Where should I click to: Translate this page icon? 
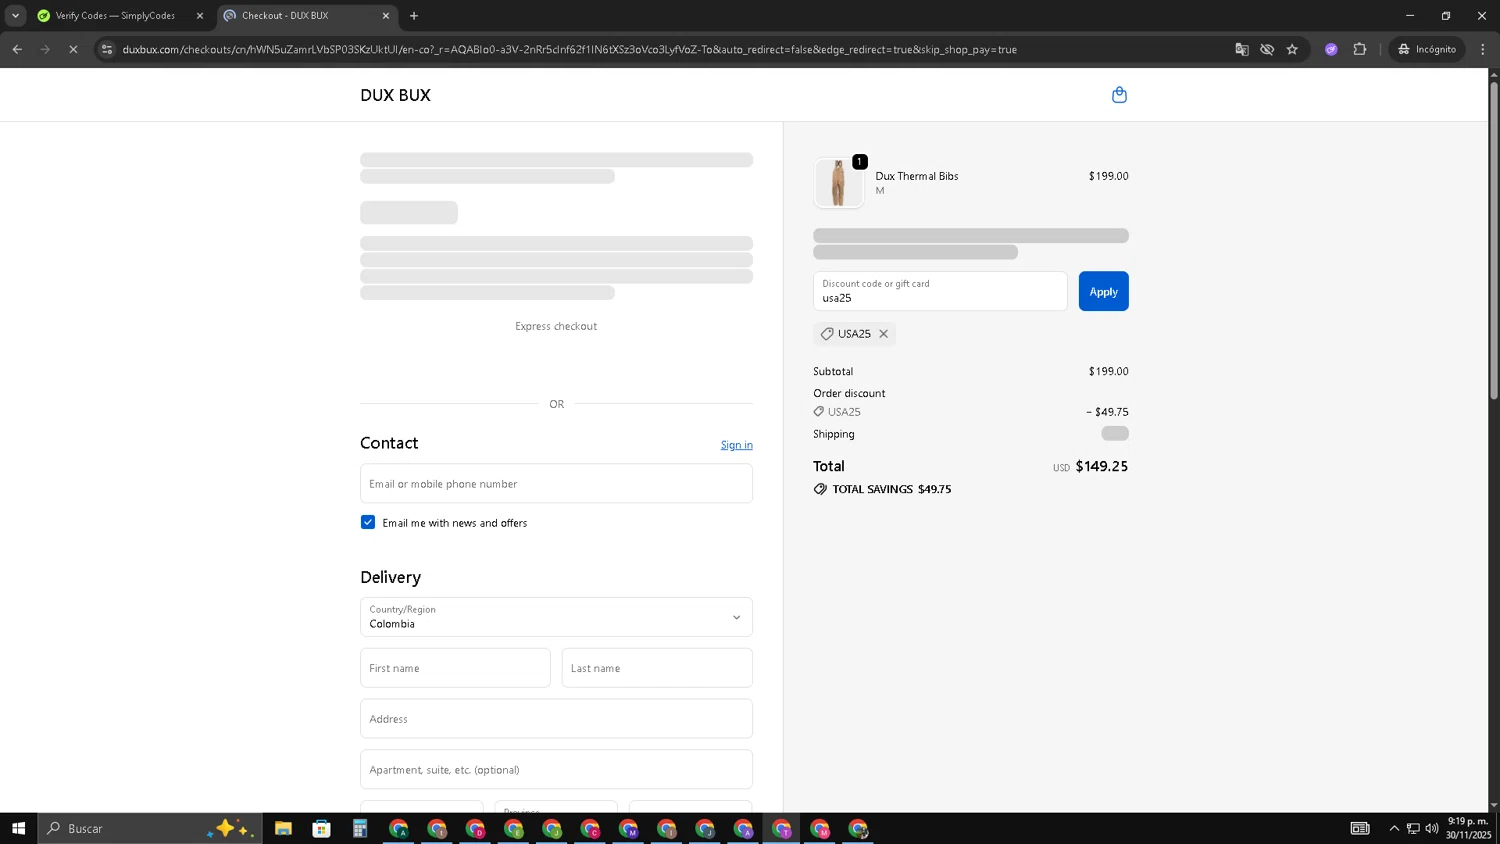1242,49
